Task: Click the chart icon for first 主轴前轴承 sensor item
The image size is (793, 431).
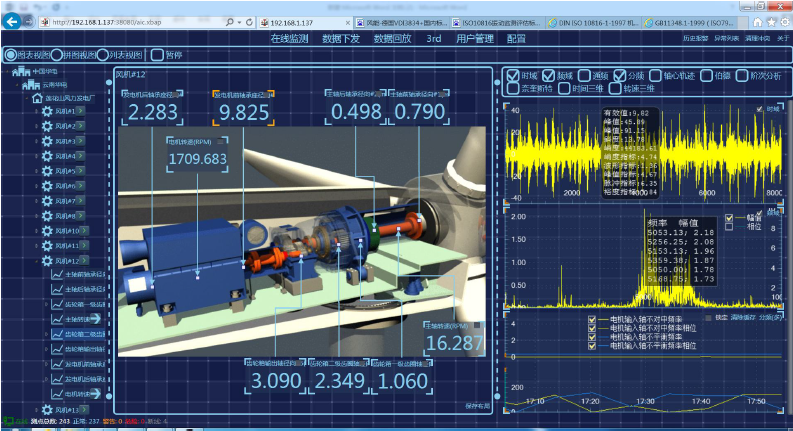Action: [55, 273]
